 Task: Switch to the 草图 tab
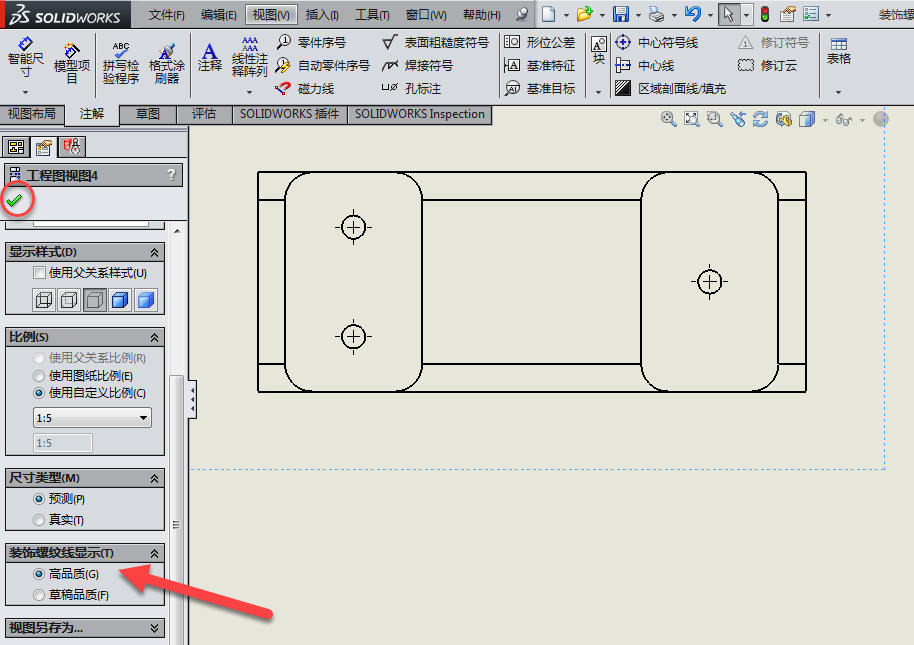tap(148, 114)
